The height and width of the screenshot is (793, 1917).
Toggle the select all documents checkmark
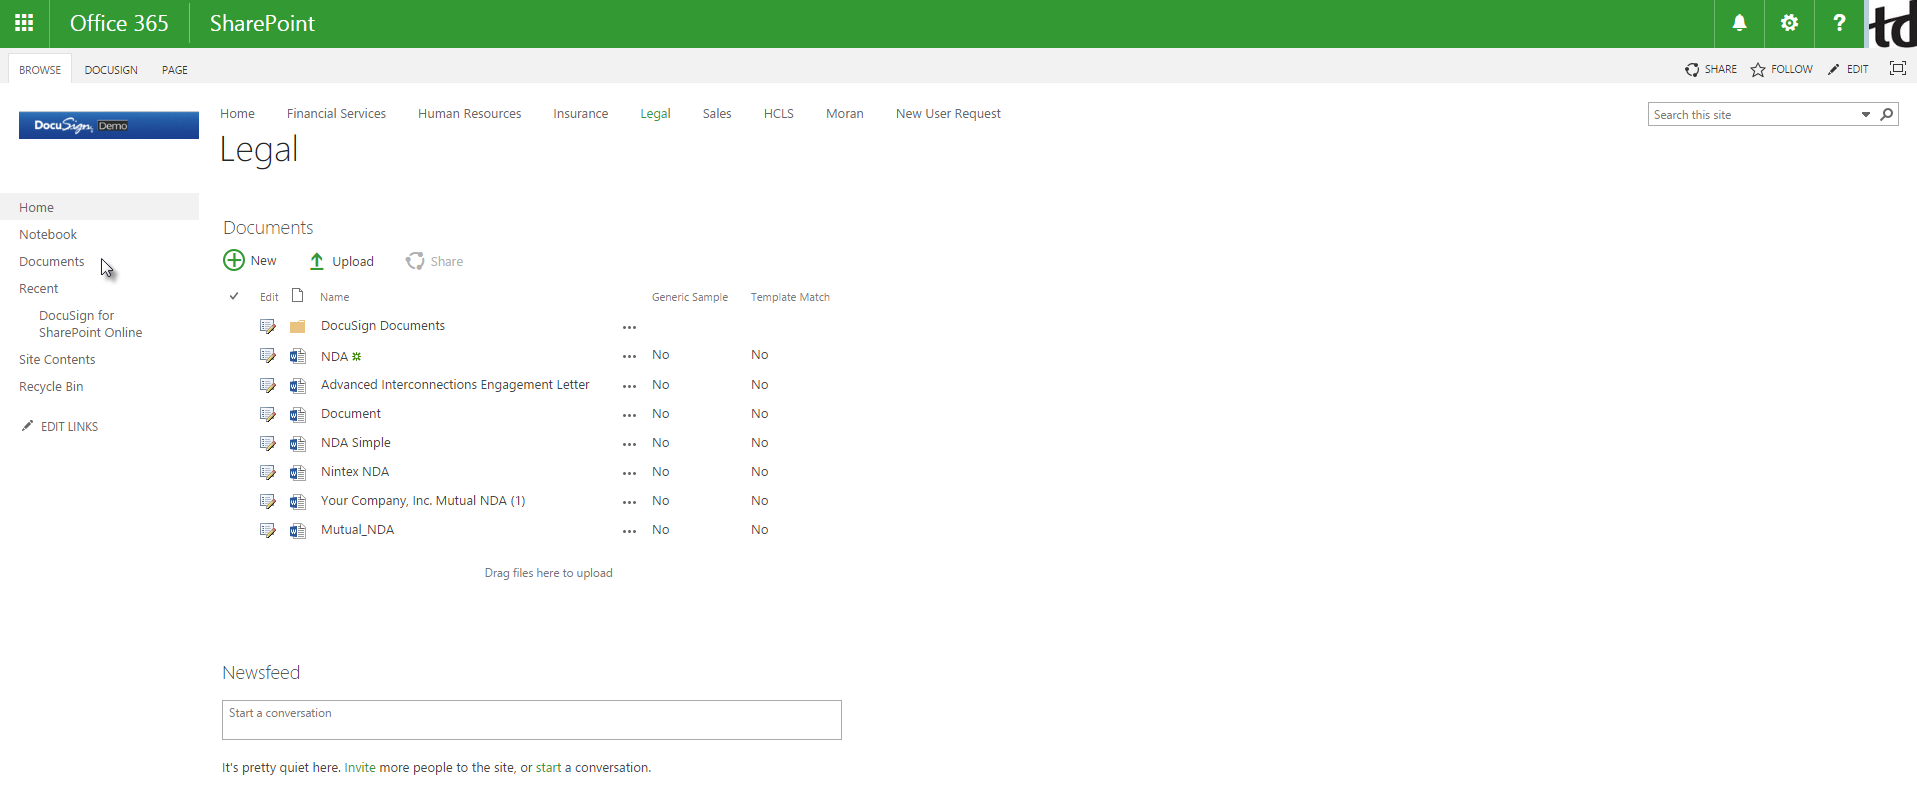[234, 296]
